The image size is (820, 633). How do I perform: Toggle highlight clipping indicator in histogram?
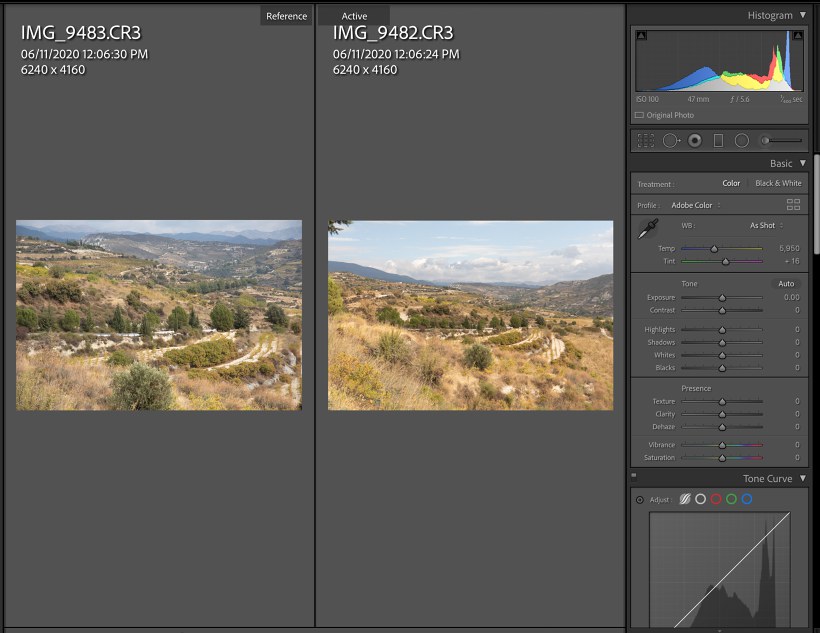799,36
